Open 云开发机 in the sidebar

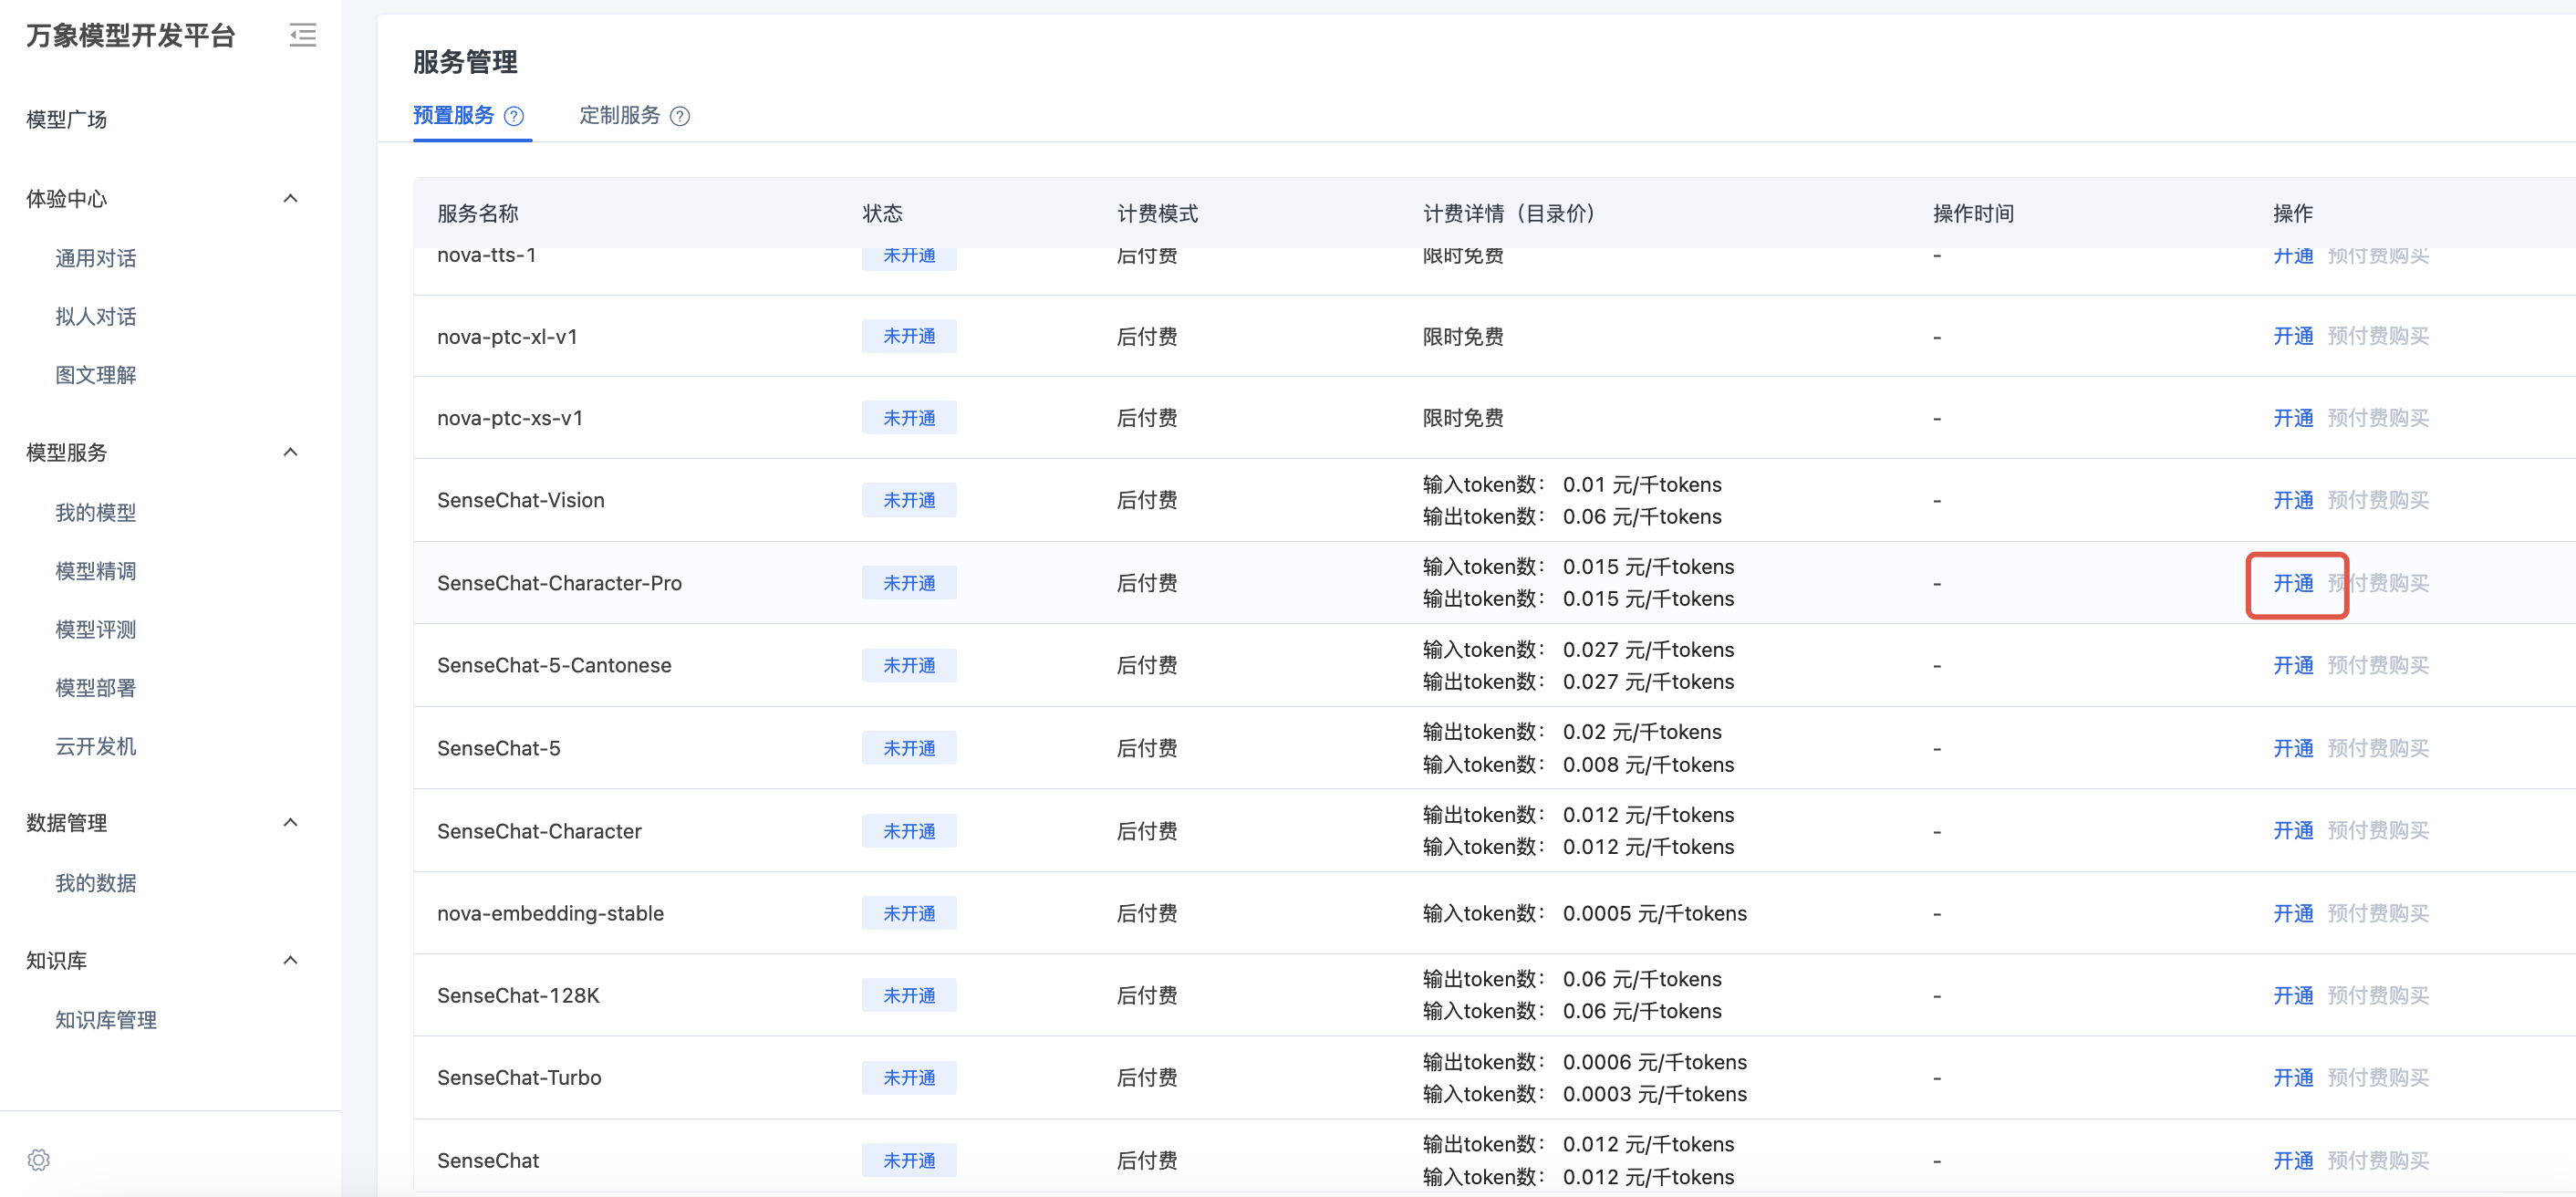pyautogui.click(x=96, y=746)
